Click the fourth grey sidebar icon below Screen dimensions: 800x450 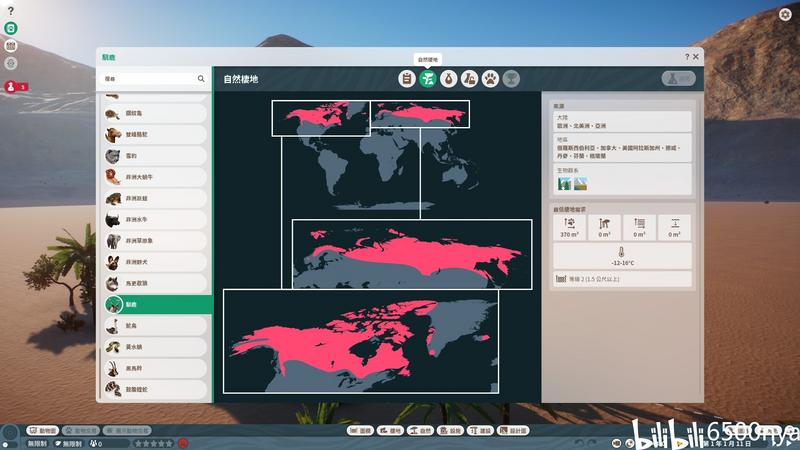click(11, 63)
